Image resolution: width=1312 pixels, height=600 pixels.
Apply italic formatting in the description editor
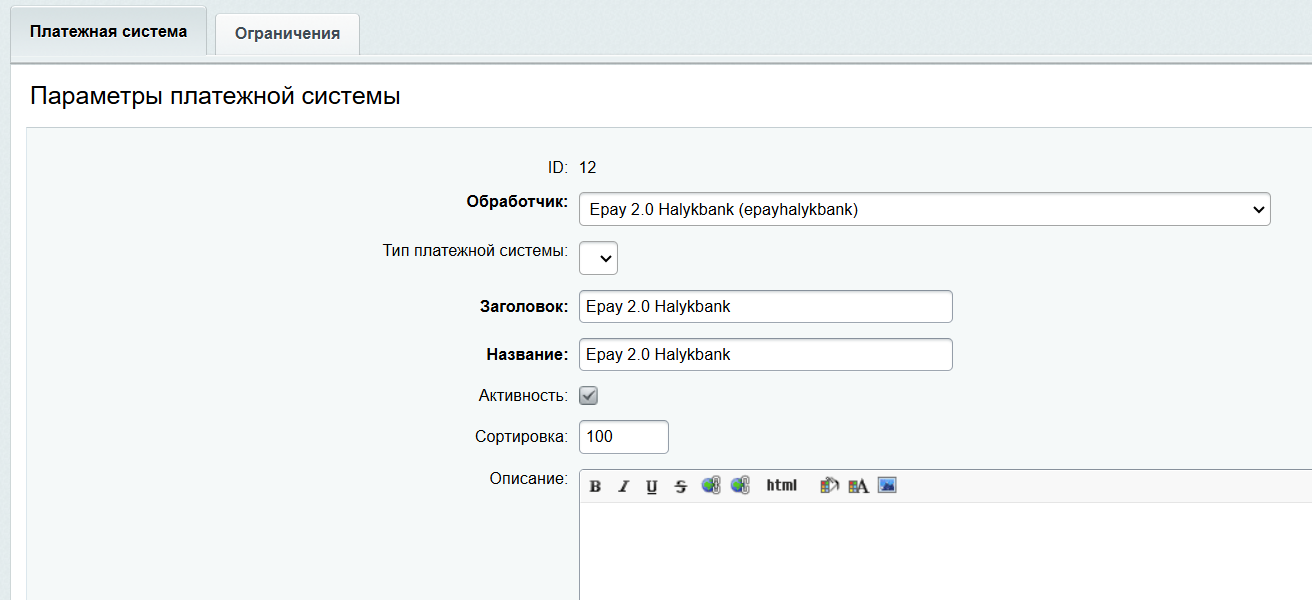623,486
